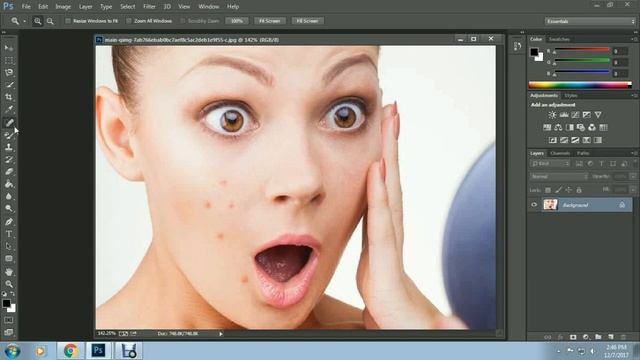The width and height of the screenshot is (640, 360).
Task: Open the Zoom tool preset picker arrow
Action: [x=24, y=21]
